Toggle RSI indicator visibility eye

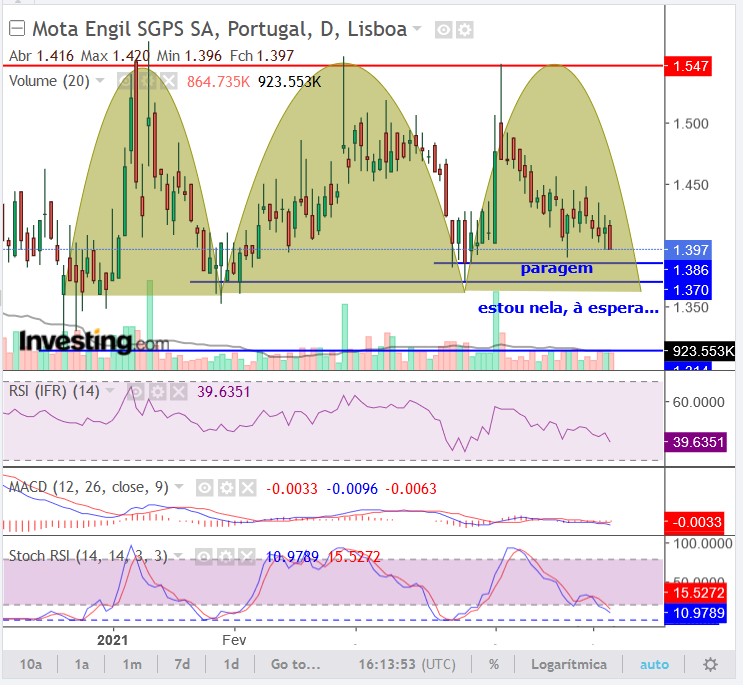click(x=136, y=393)
